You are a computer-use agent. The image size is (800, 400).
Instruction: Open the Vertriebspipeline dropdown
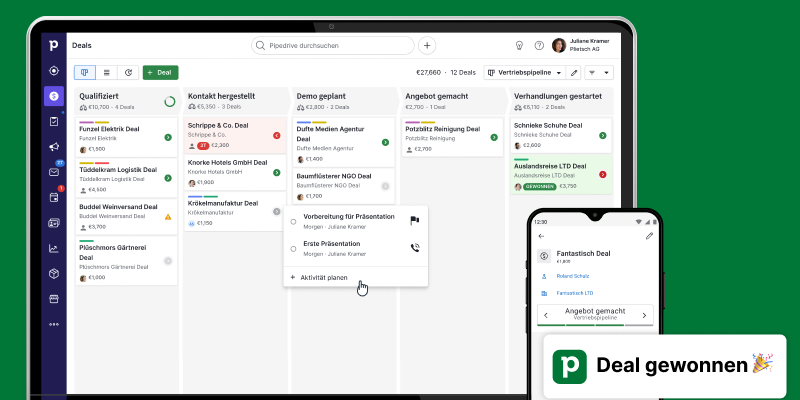pos(523,73)
